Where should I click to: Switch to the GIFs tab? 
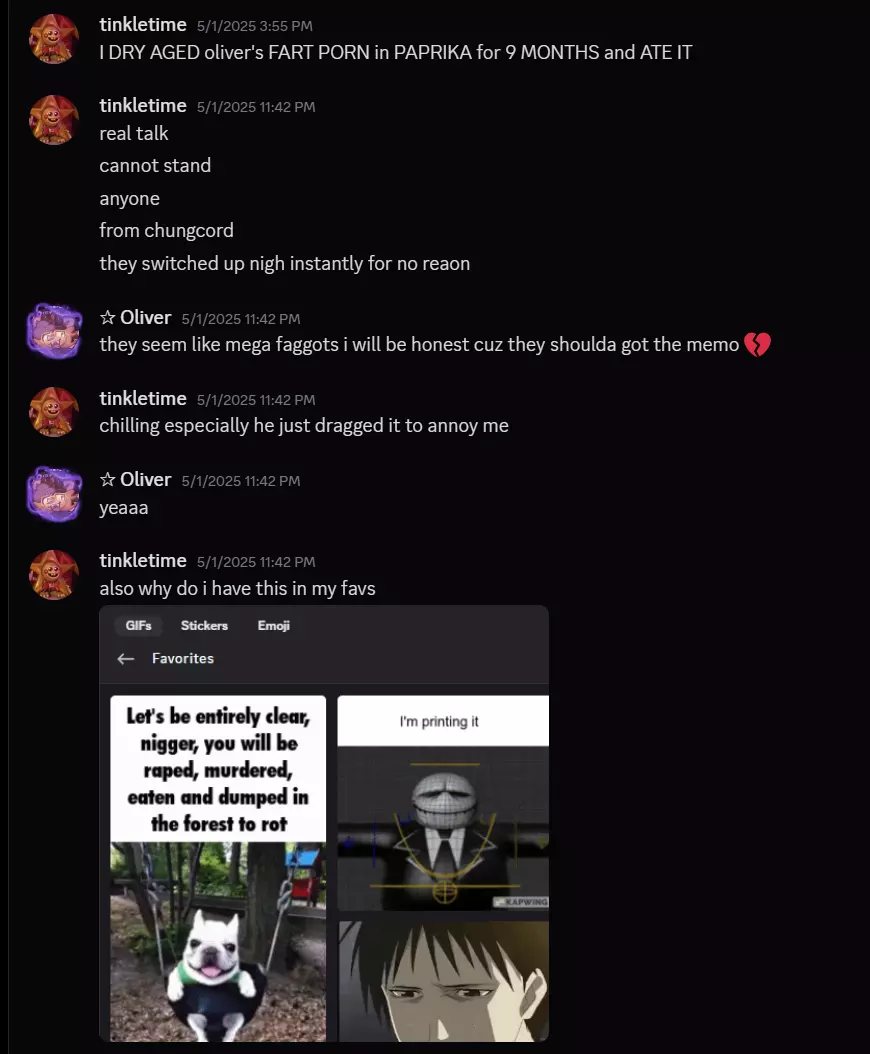pos(139,625)
